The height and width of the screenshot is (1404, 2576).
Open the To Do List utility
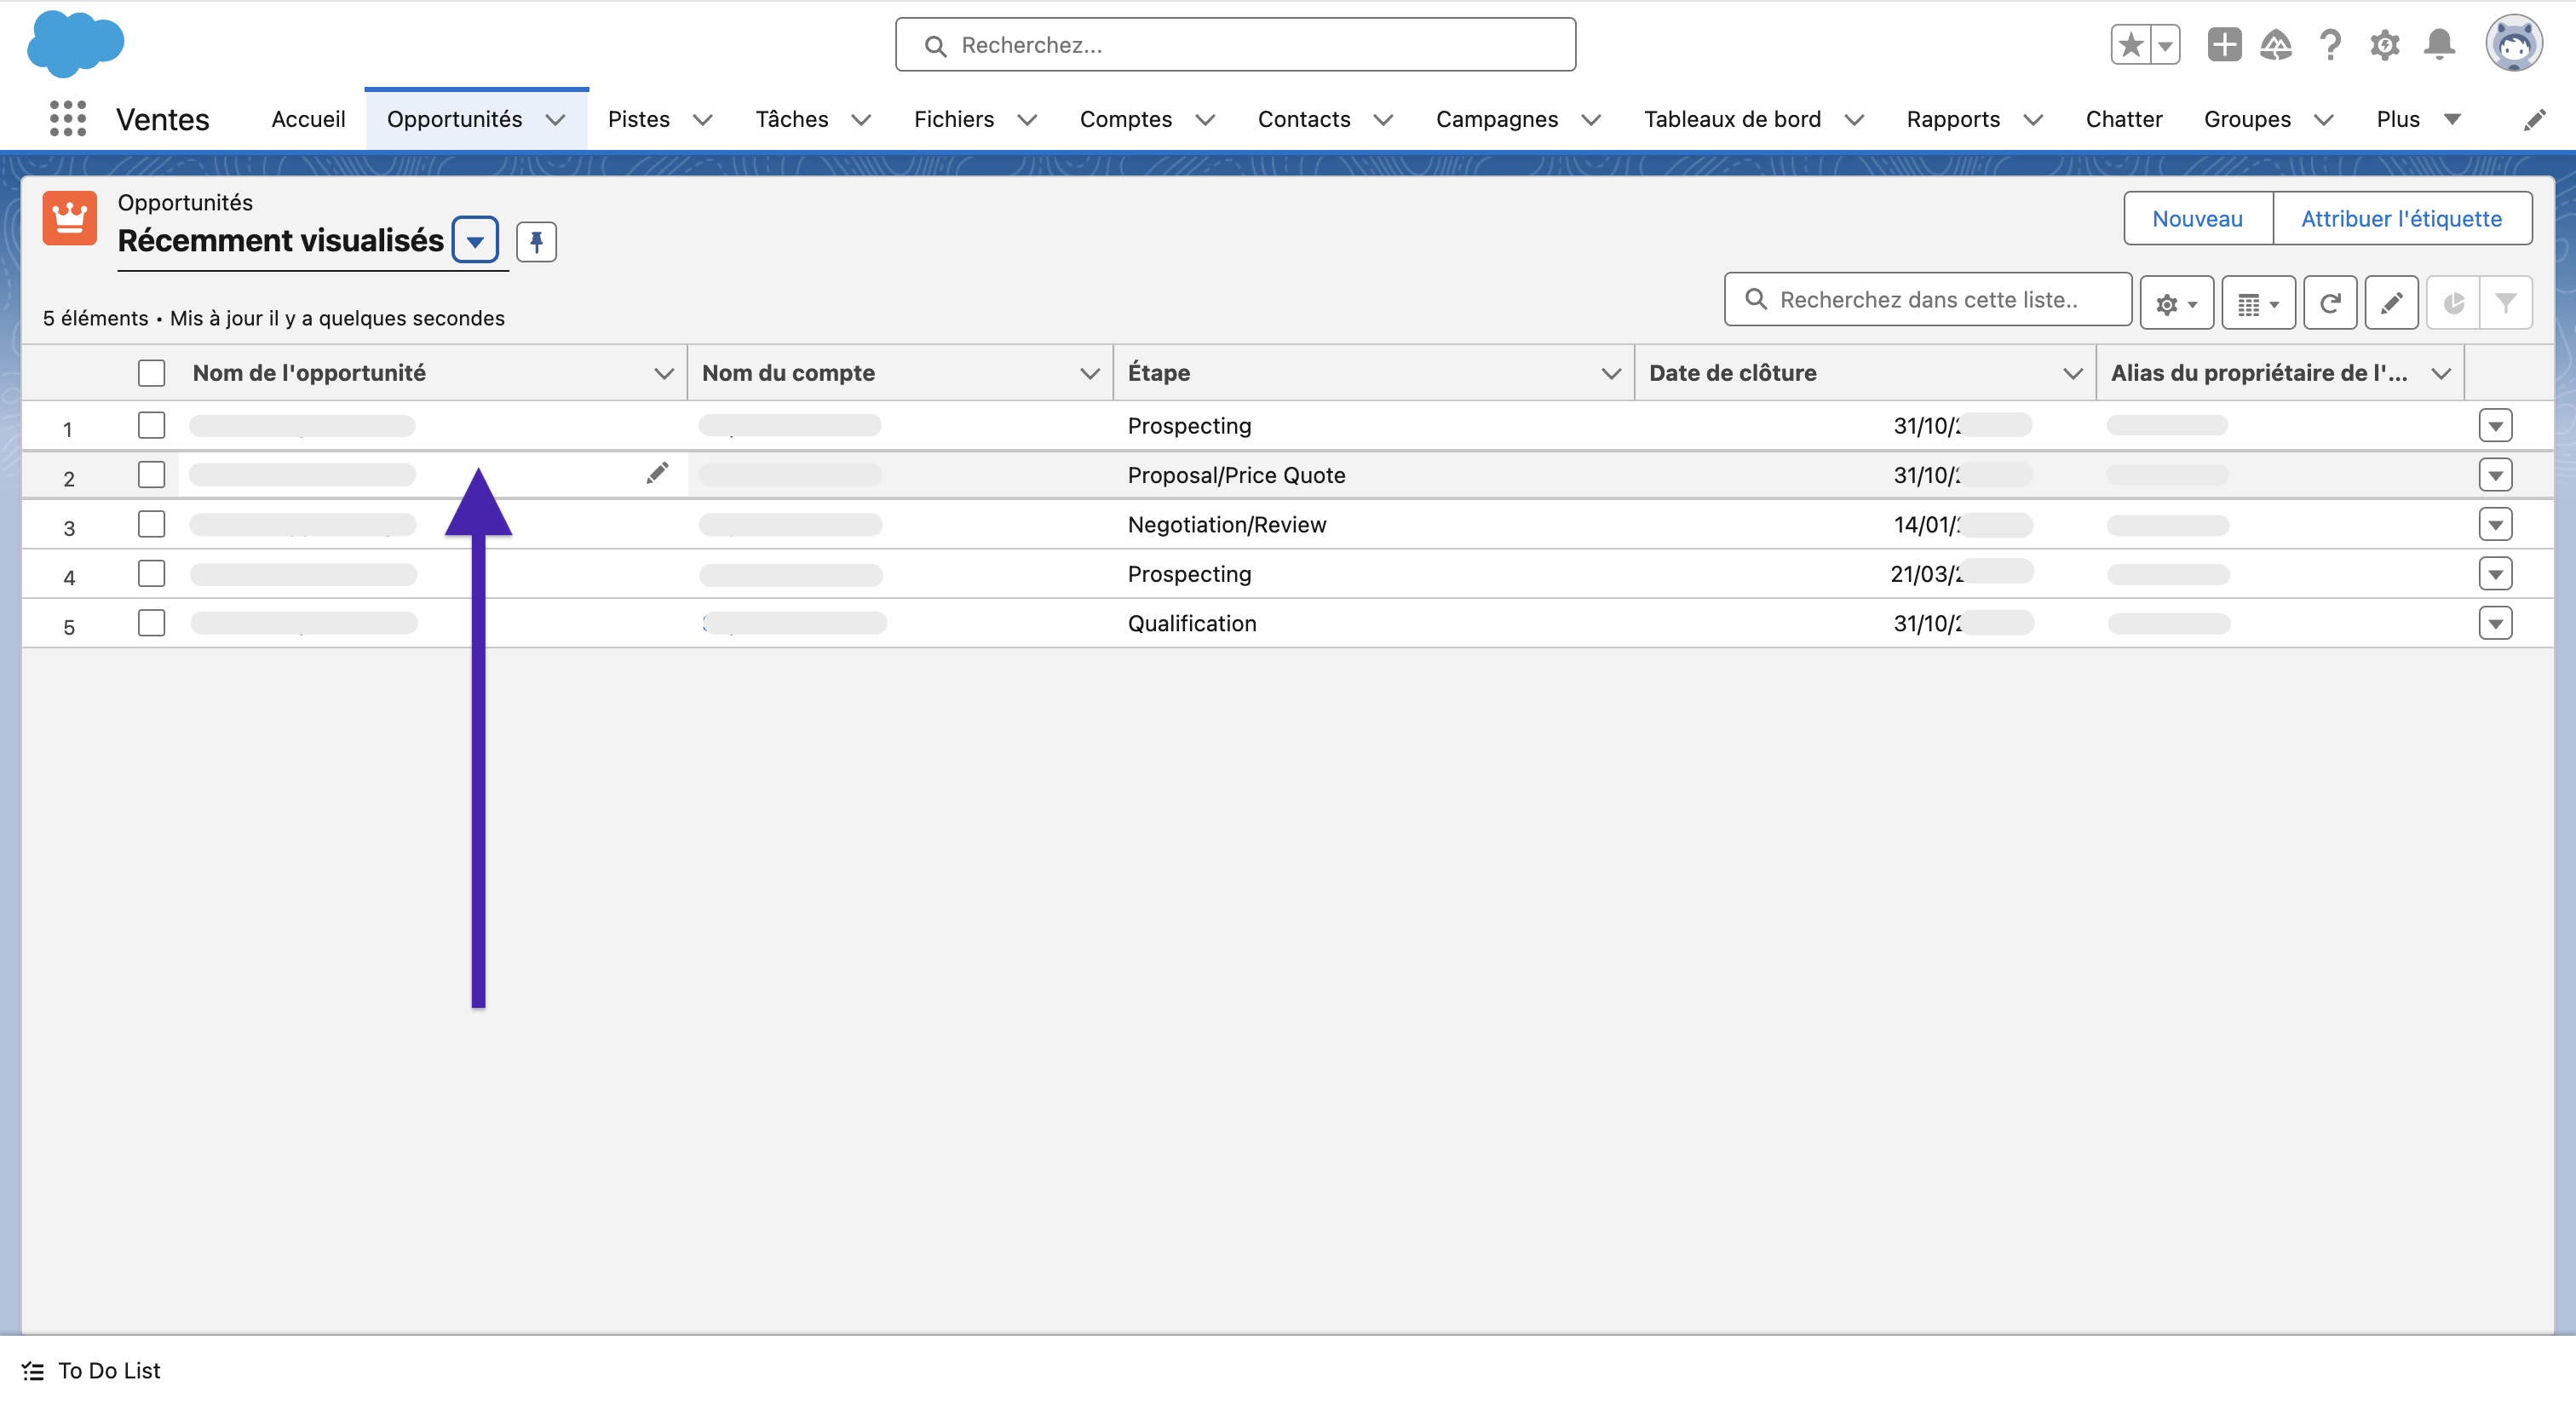point(91,1370)
